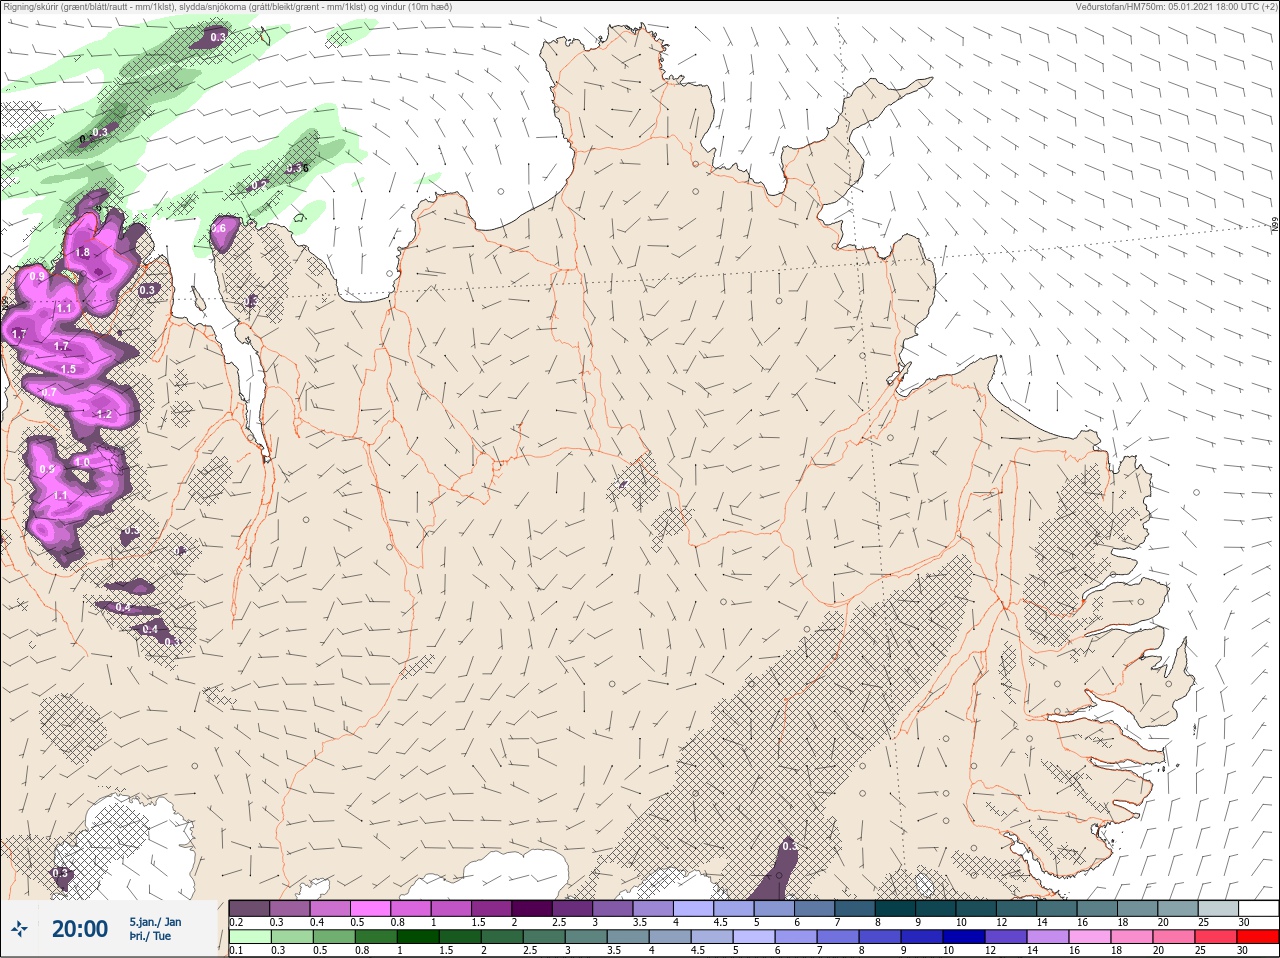Pick the bright red 30 swatch ending the rain legend
This screenshot has width=1280, height=958.
[x=1258, y=937]
